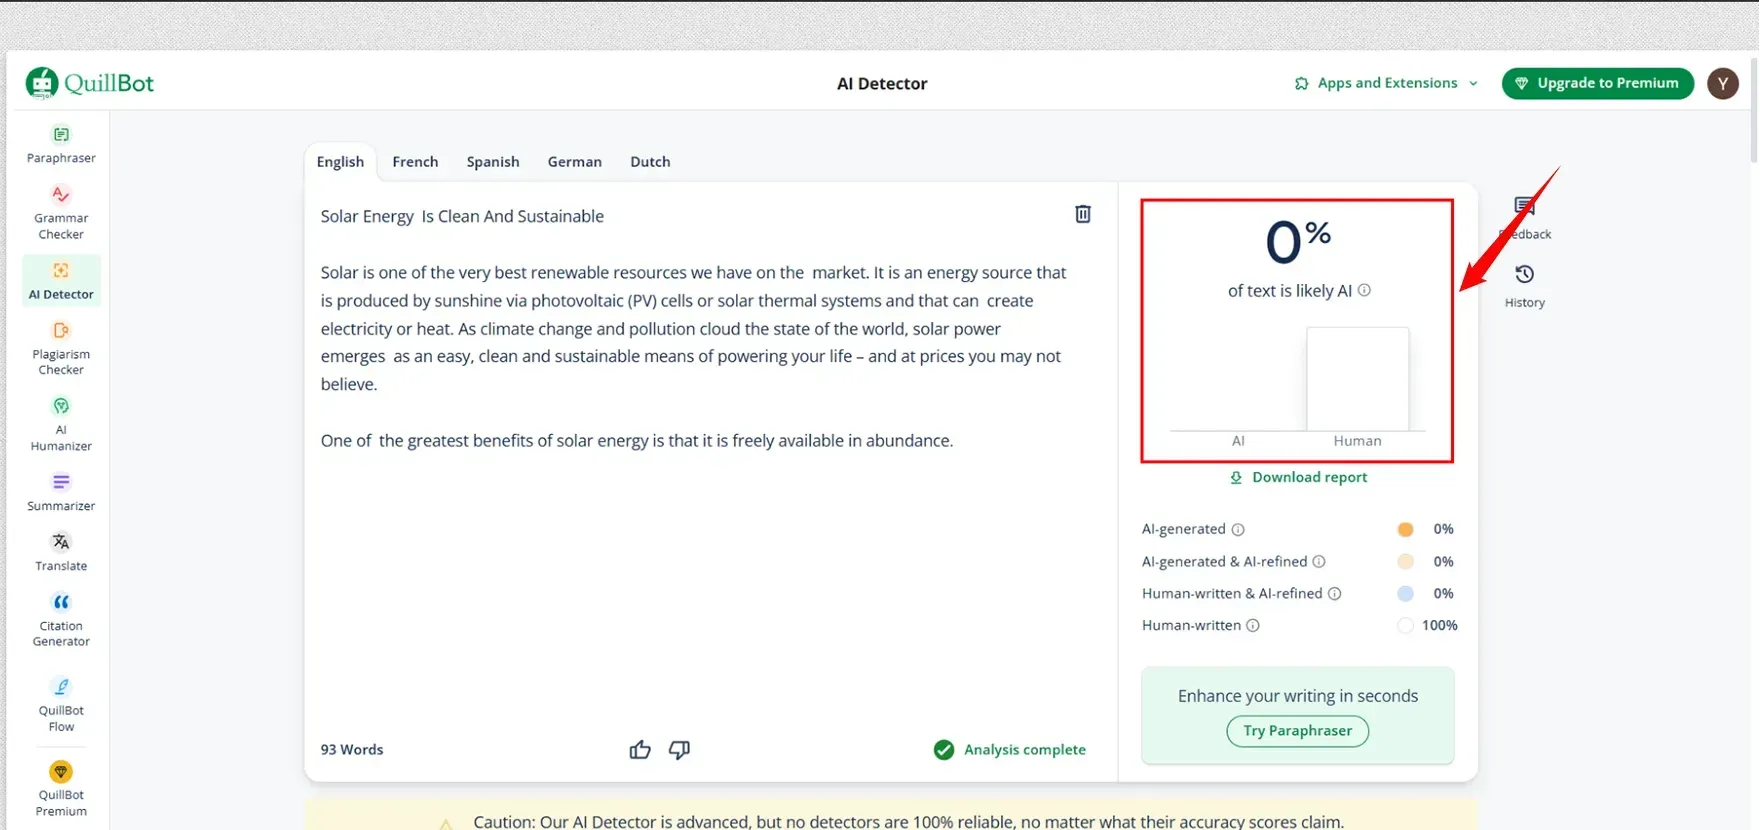
Task: Open the Summarizer tool
Action: click(x=61, y=493)
